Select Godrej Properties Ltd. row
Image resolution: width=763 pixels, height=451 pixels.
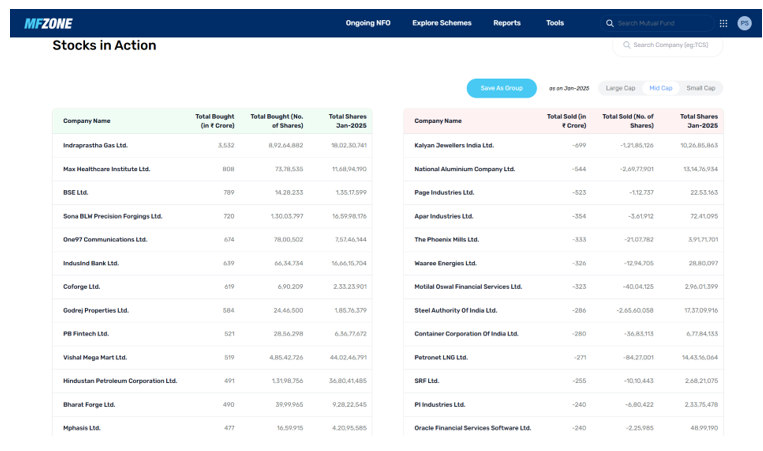coord(212,310)
